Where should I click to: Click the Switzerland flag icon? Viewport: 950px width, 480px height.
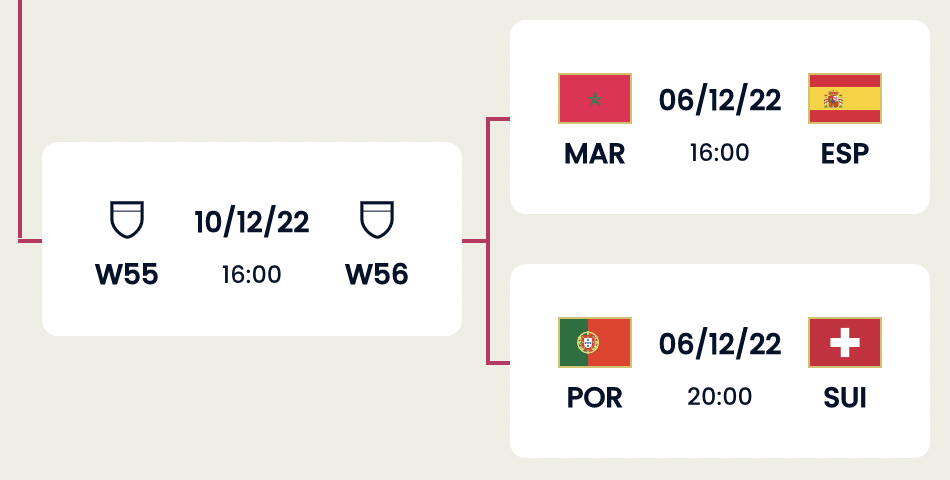pyautogui.click(x=844, y=343)
